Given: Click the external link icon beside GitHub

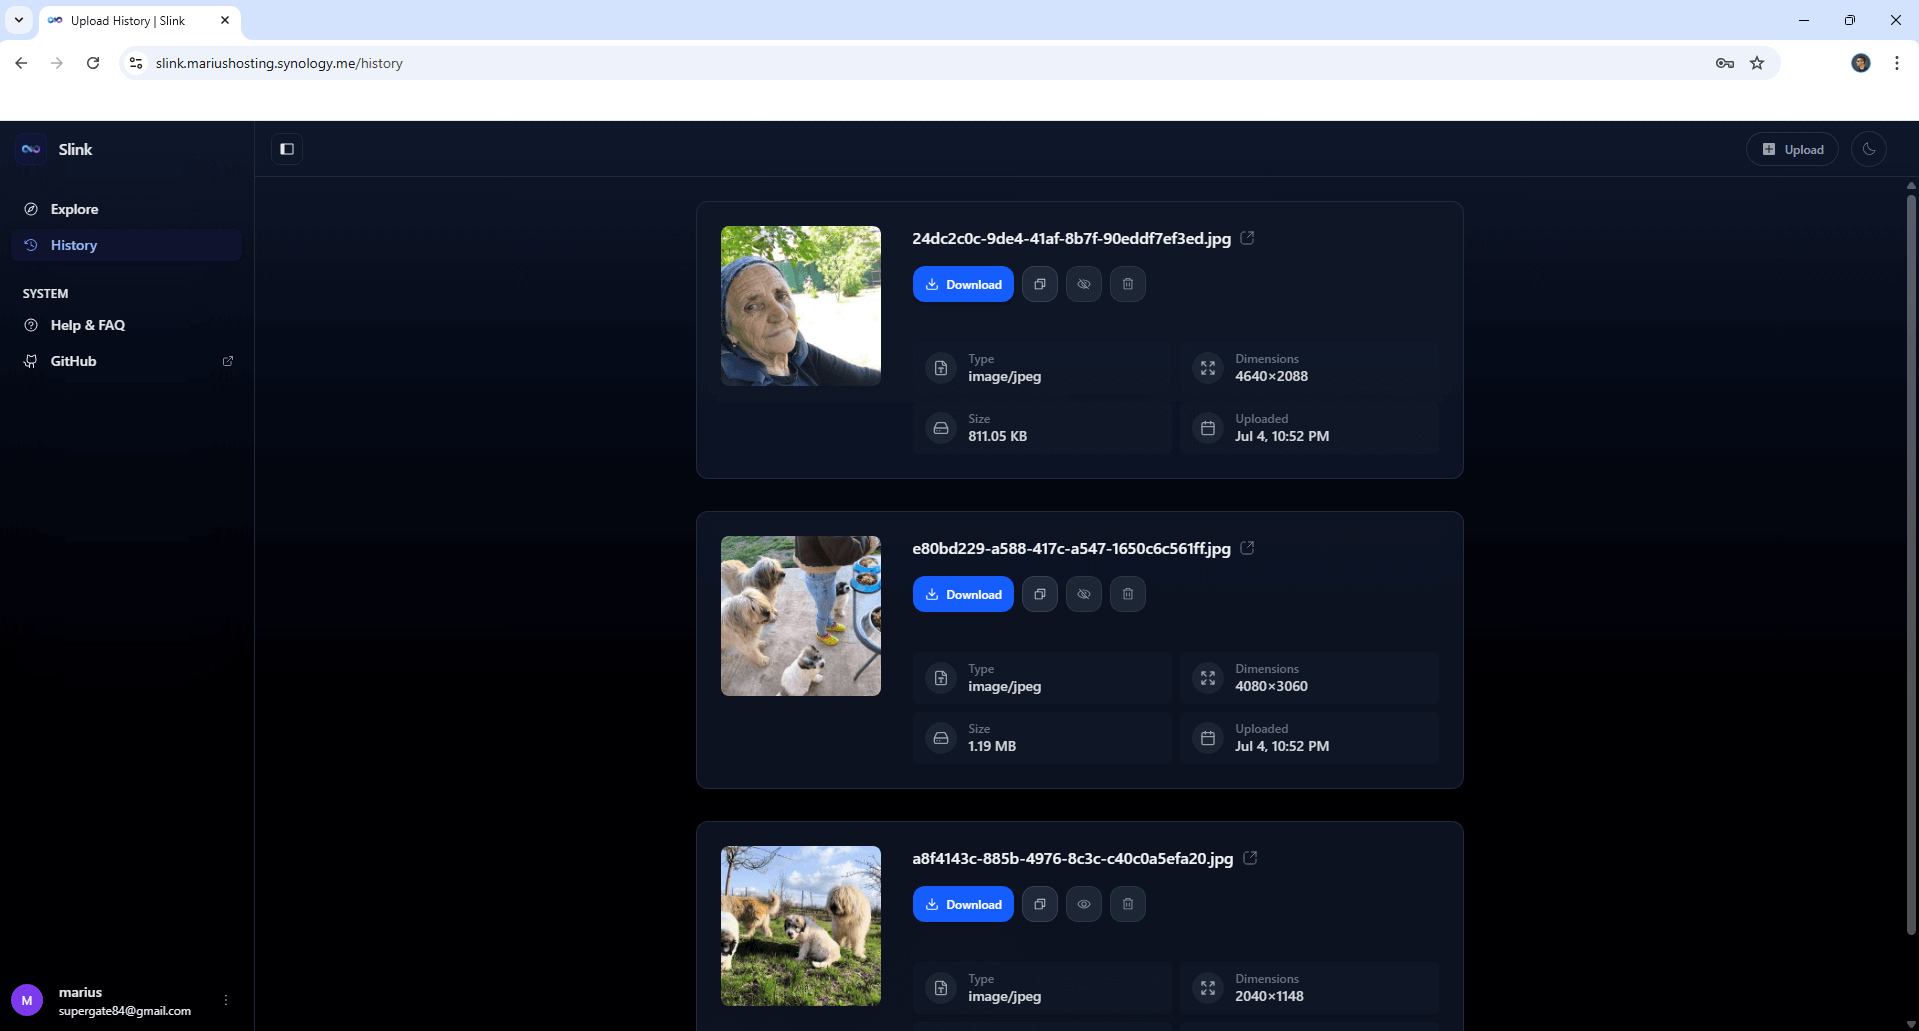Looking at the screenshot, I should (228, 361).
